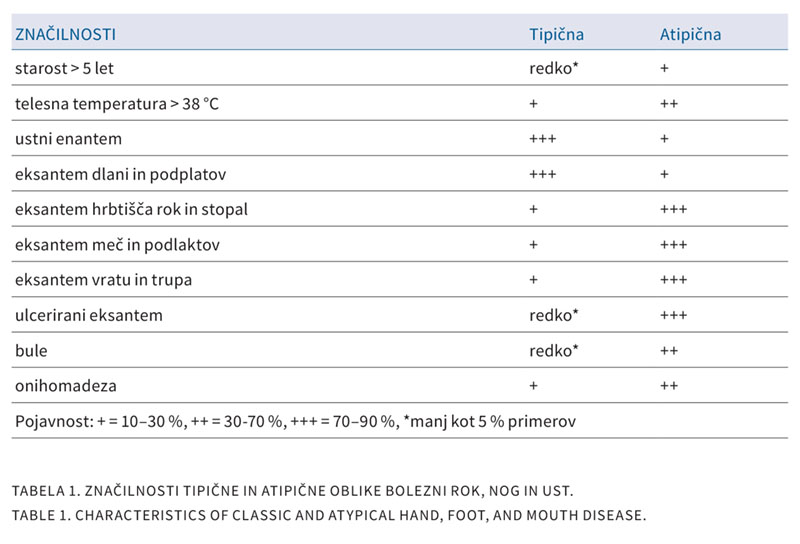
Task: Click the English 'TABLE 1.' caption line
Action: click(x=329, y=515)
